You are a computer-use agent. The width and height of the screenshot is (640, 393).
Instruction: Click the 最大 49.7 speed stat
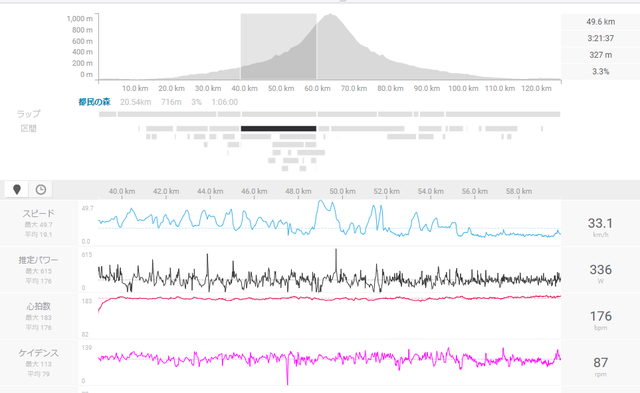[38, 225]
